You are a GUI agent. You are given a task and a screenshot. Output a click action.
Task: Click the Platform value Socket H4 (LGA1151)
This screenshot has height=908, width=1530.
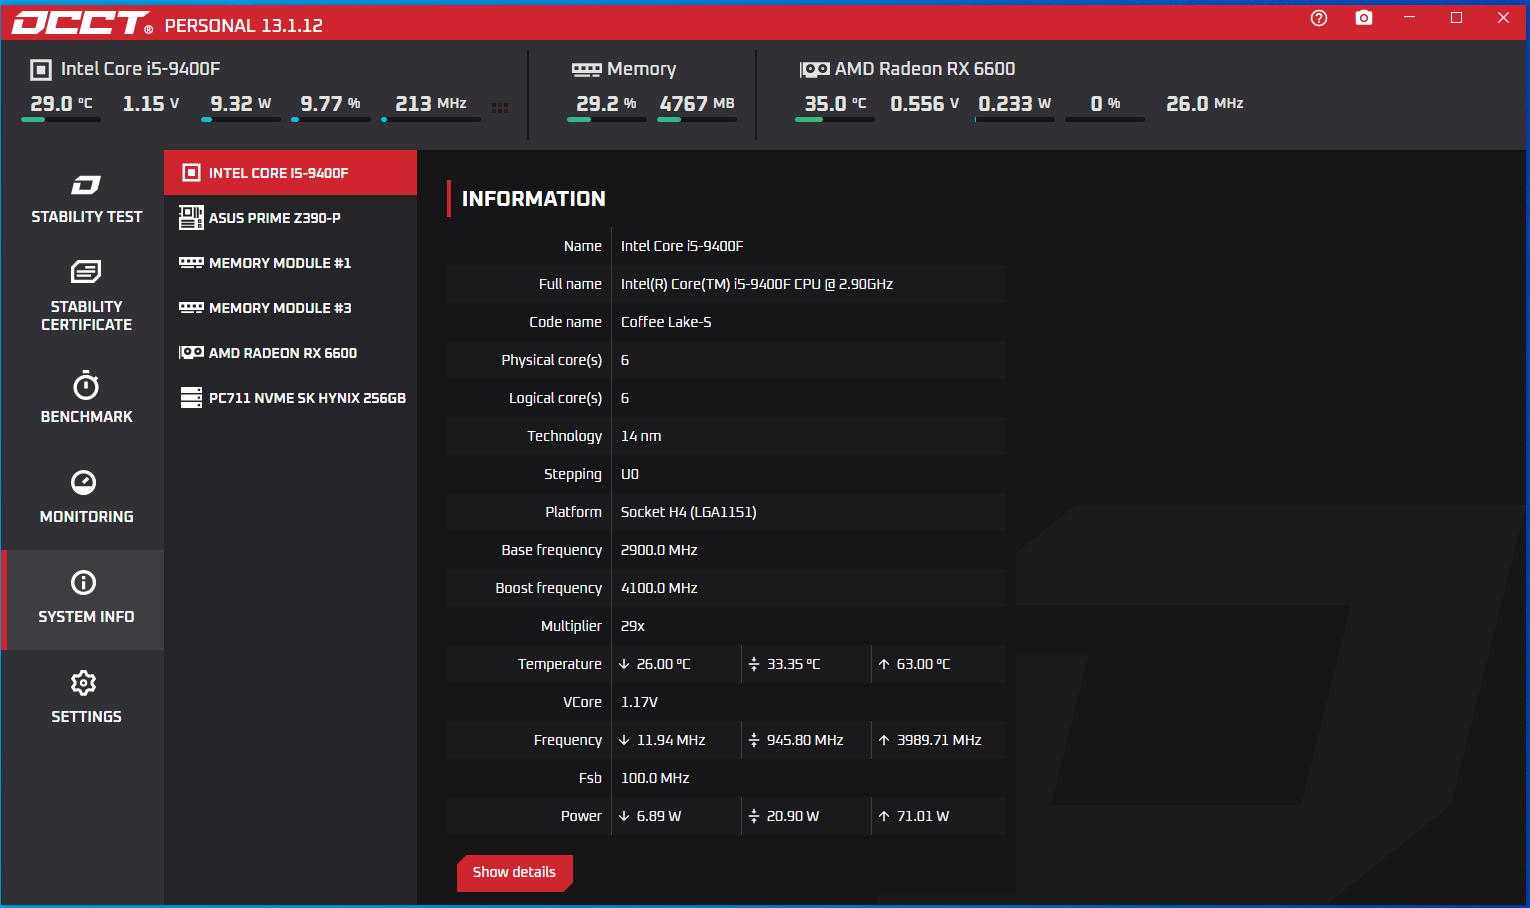tap(688, 512)
